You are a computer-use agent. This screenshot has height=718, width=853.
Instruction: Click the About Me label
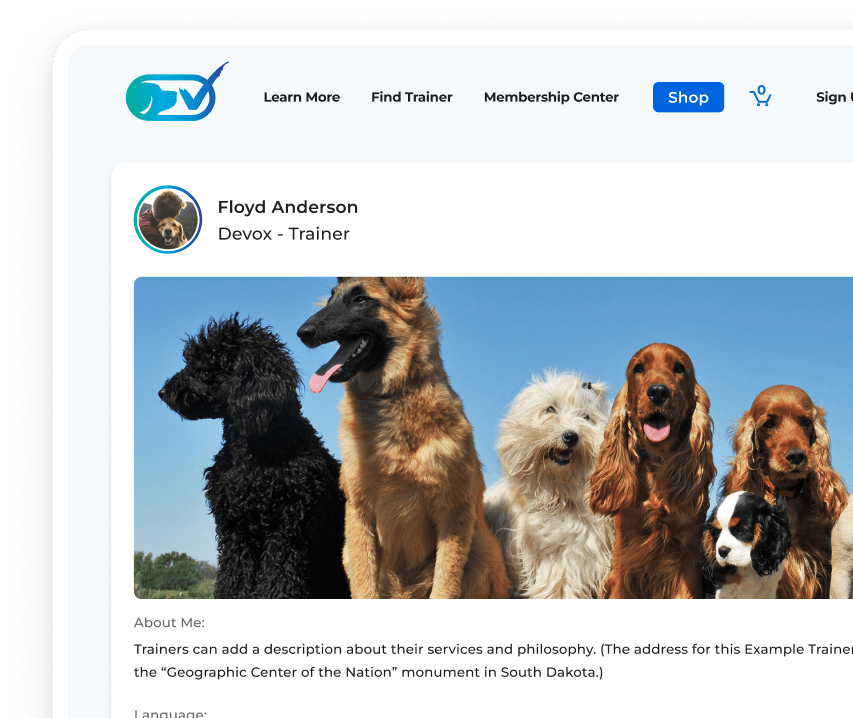tap(169, 623)
